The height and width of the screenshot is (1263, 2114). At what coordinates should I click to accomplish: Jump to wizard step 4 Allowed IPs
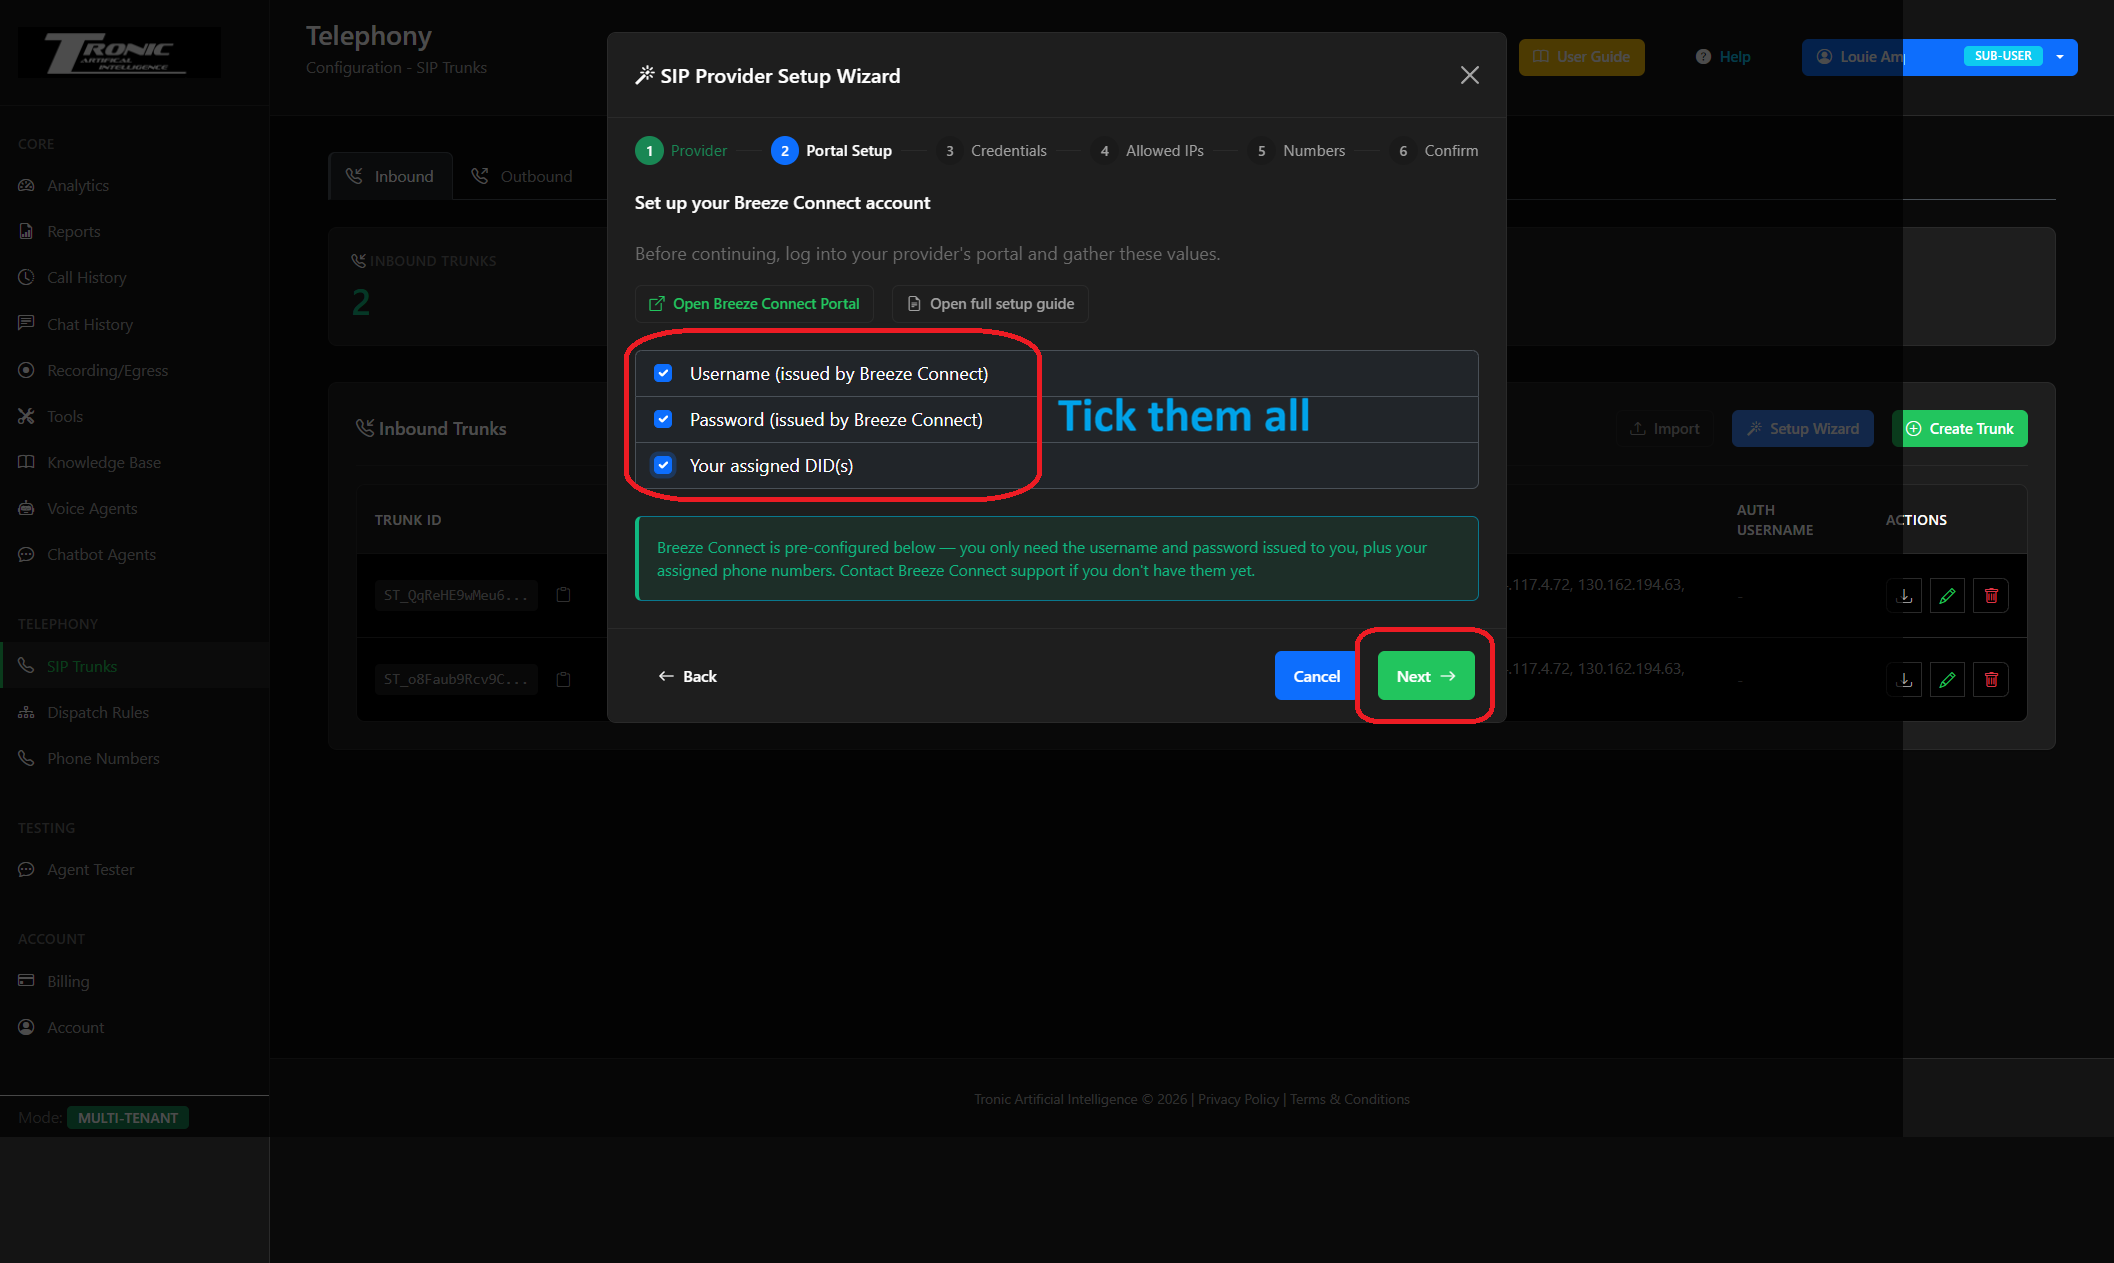click(x=1148, y=151)
